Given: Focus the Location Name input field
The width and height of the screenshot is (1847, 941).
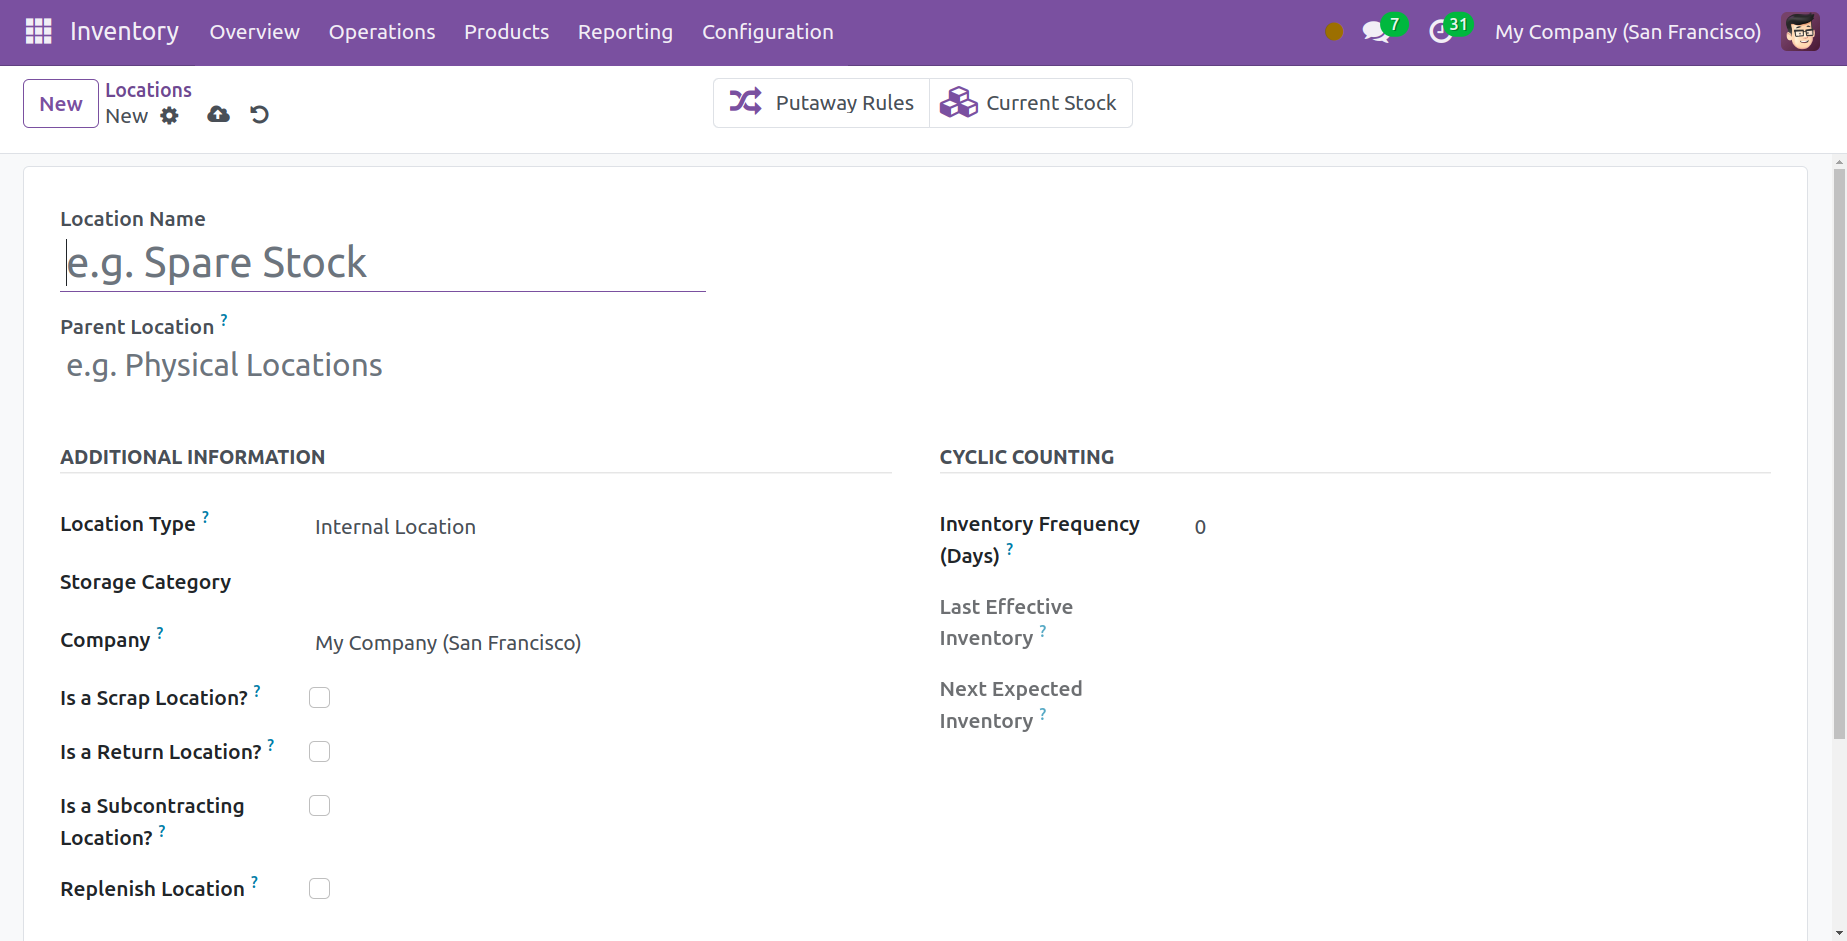Looking at the screenshot, I should (383, 264).
